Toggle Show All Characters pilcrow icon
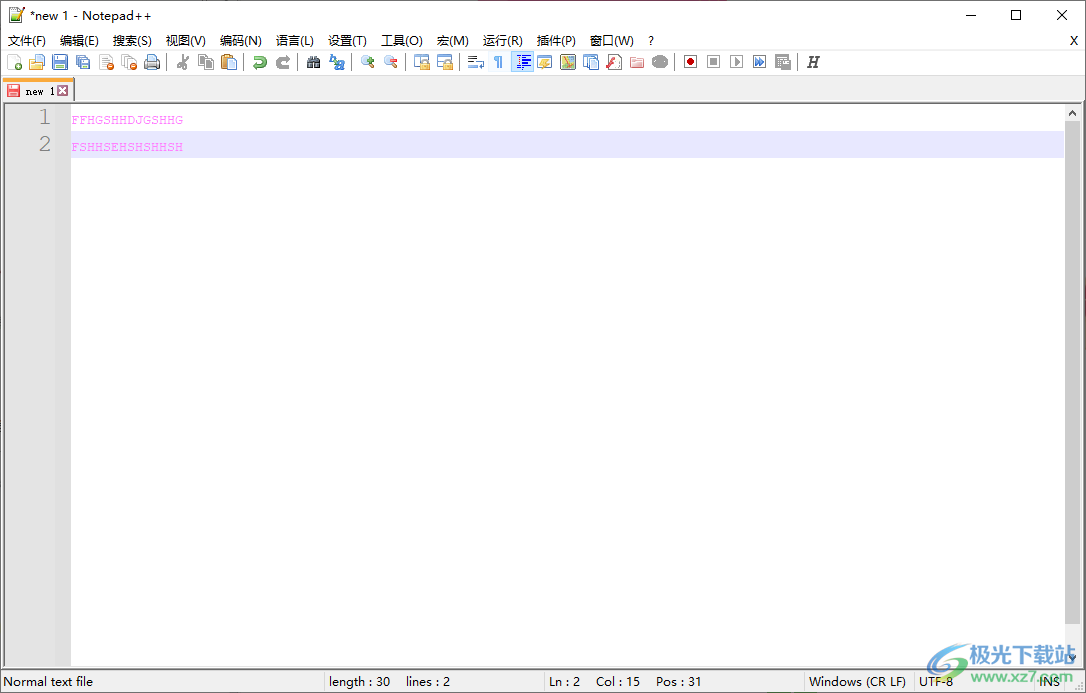Screen dimensions: 1086x693 (499, 61)
